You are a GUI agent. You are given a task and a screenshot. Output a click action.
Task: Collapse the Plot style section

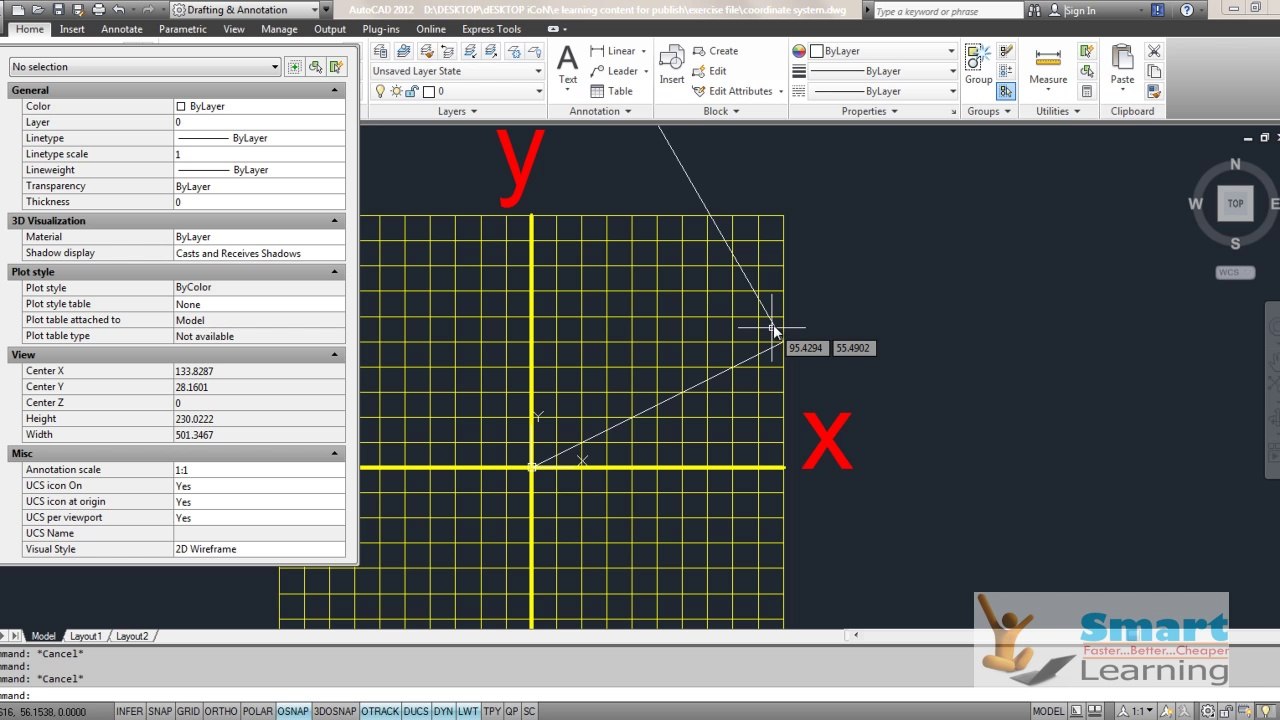(x=335, y=272)
